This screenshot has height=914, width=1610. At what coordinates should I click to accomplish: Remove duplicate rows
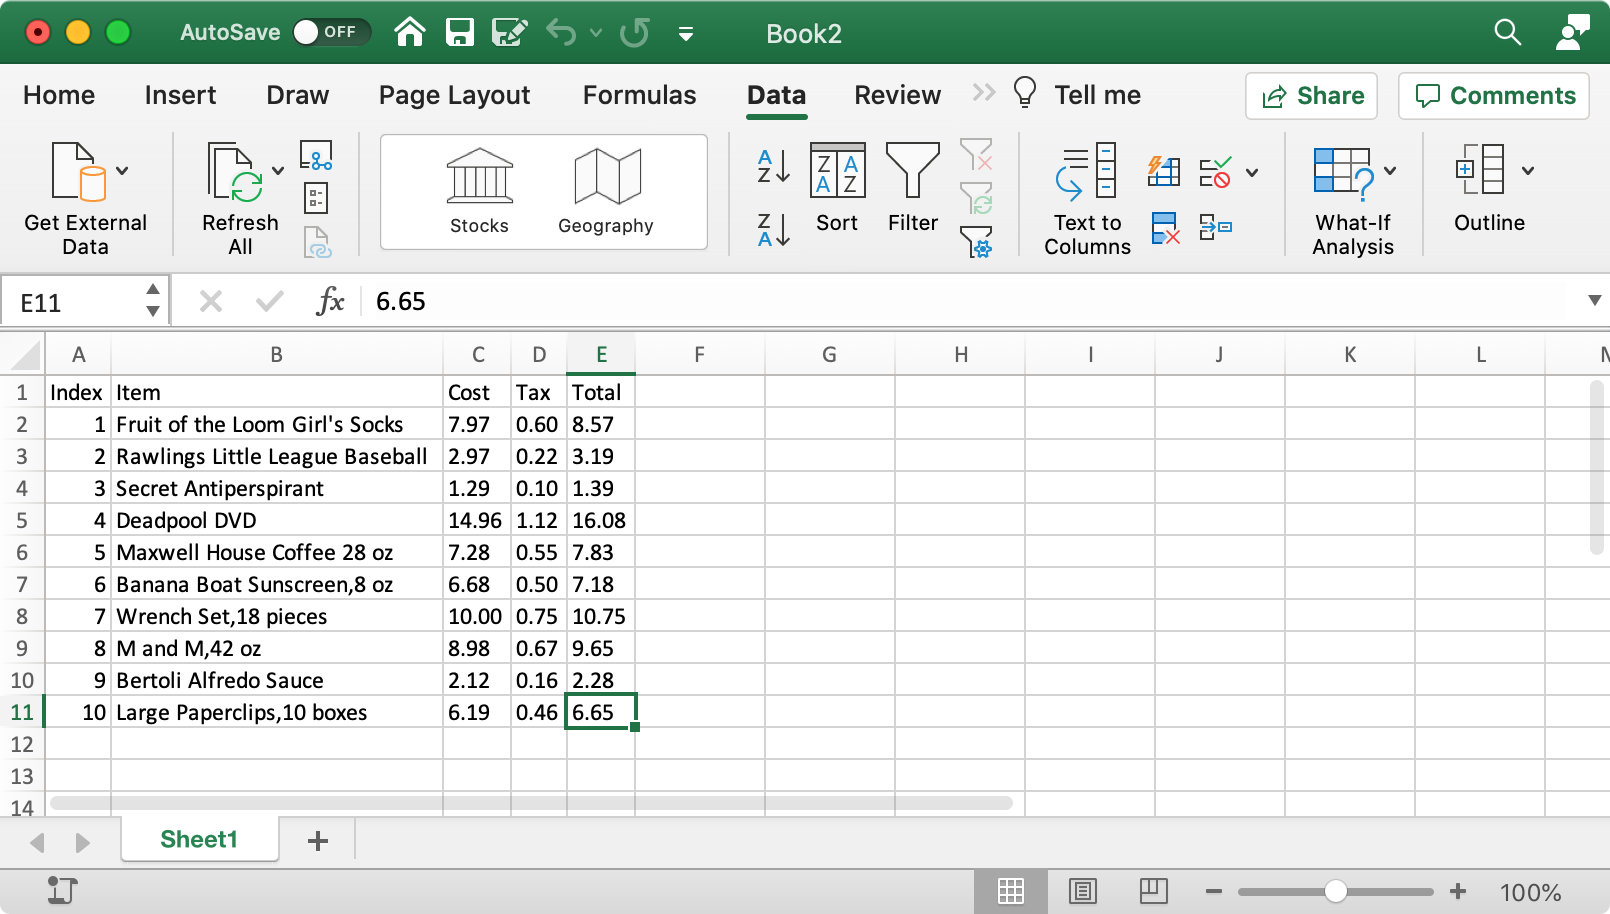tap(1163, 228)
